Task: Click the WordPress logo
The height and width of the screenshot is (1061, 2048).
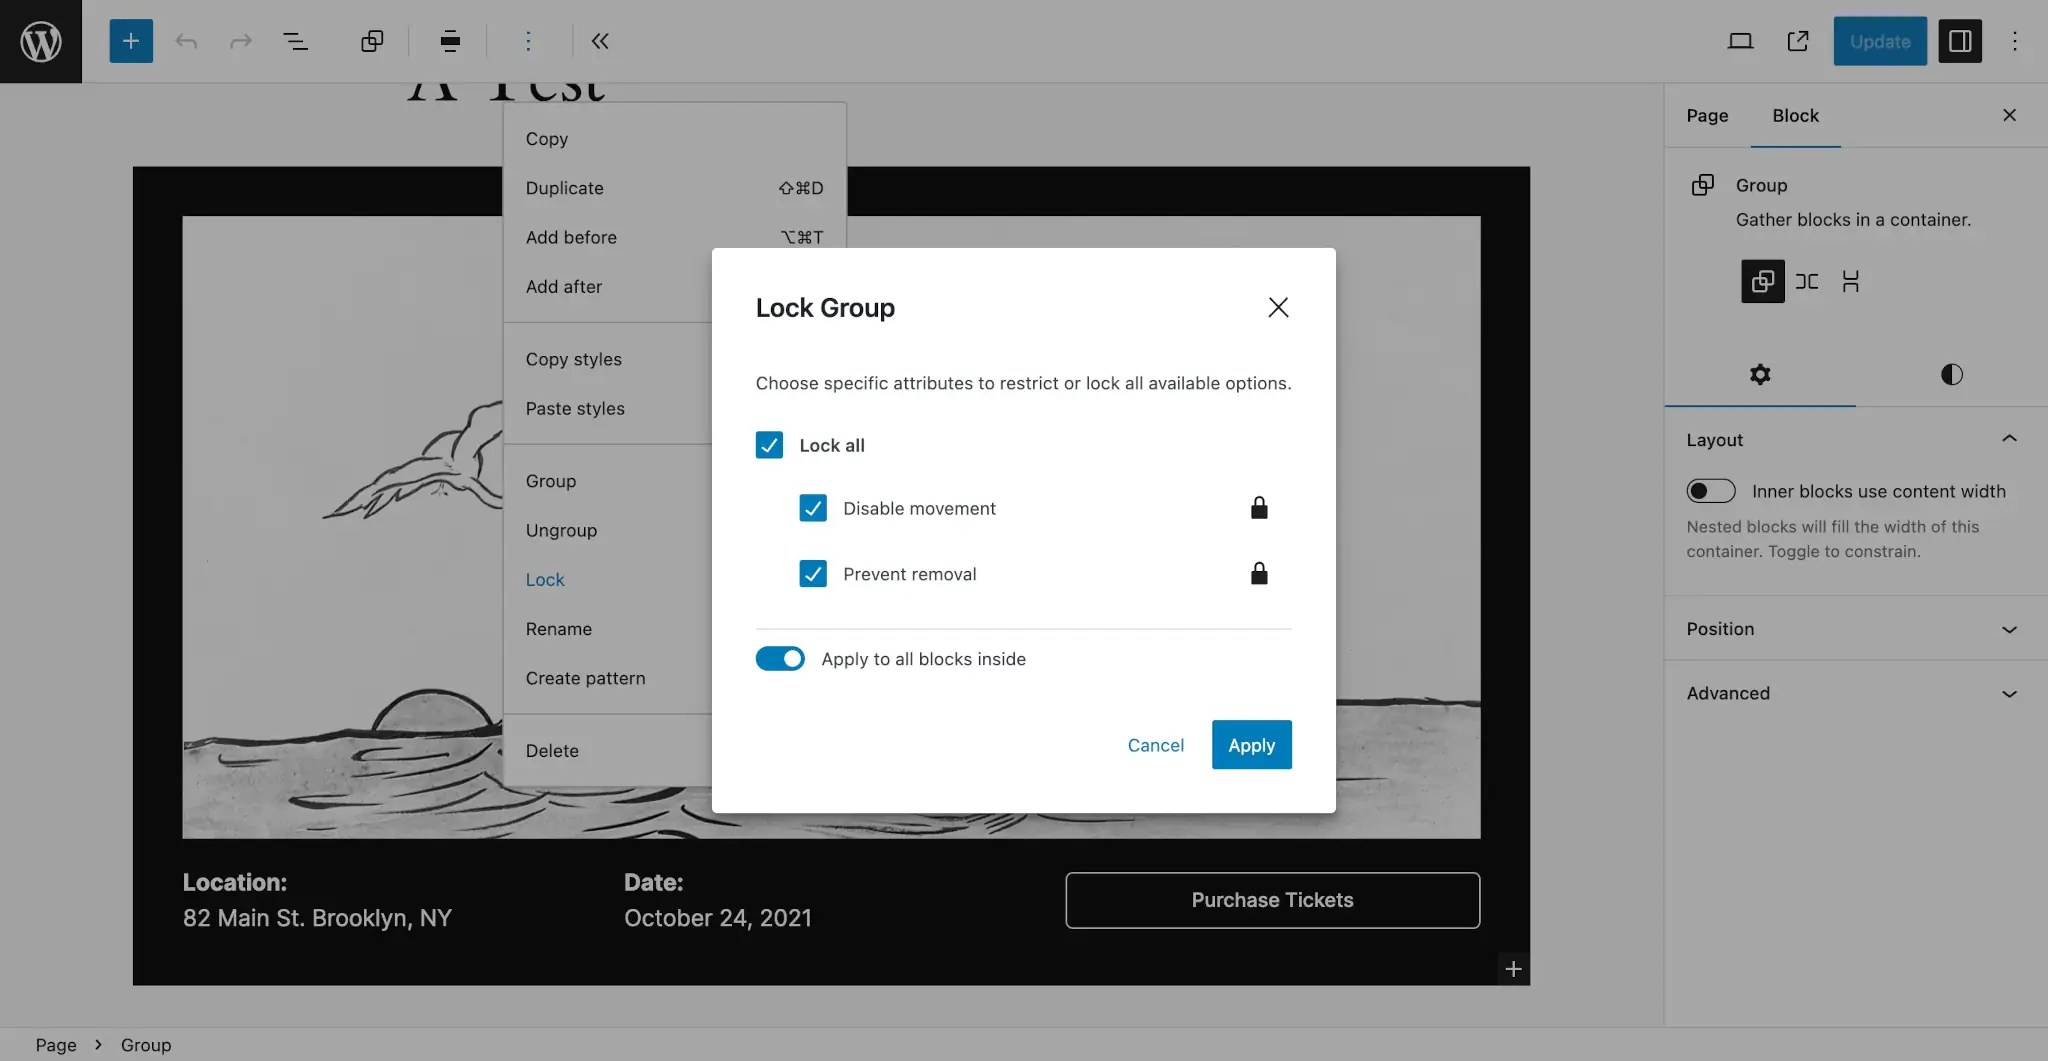Action: 40,41
